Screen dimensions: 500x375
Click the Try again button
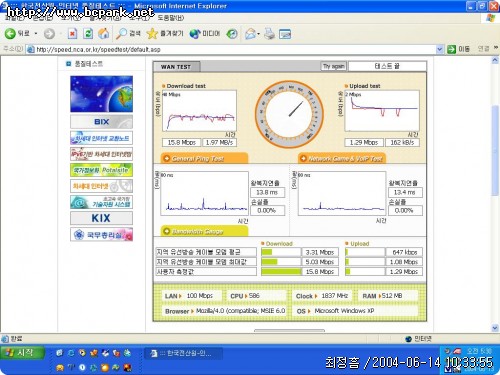tap(333, 66)
